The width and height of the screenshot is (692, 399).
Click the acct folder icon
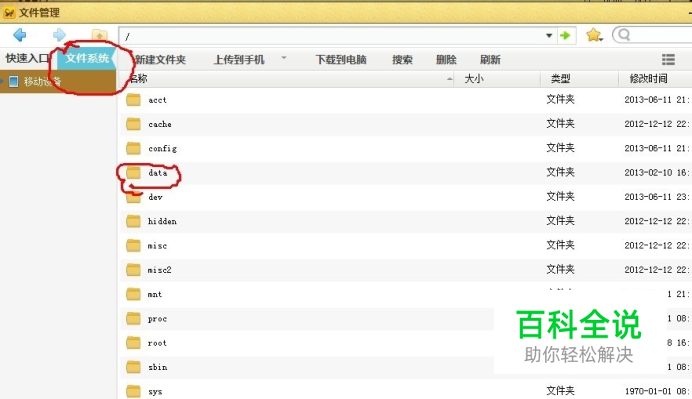pyautogui.click(x=133, y=100)
